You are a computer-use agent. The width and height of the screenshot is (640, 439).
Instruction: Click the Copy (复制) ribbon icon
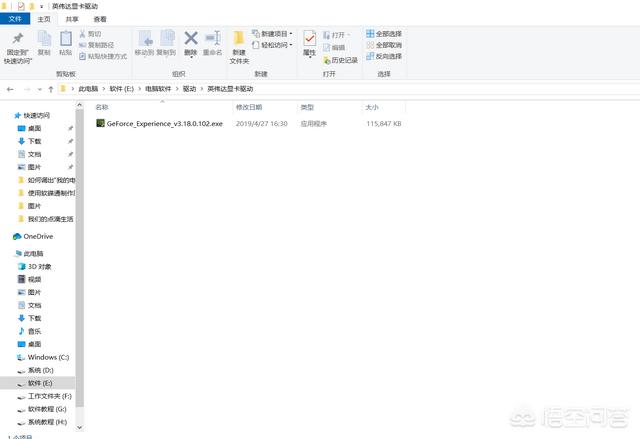43,40
